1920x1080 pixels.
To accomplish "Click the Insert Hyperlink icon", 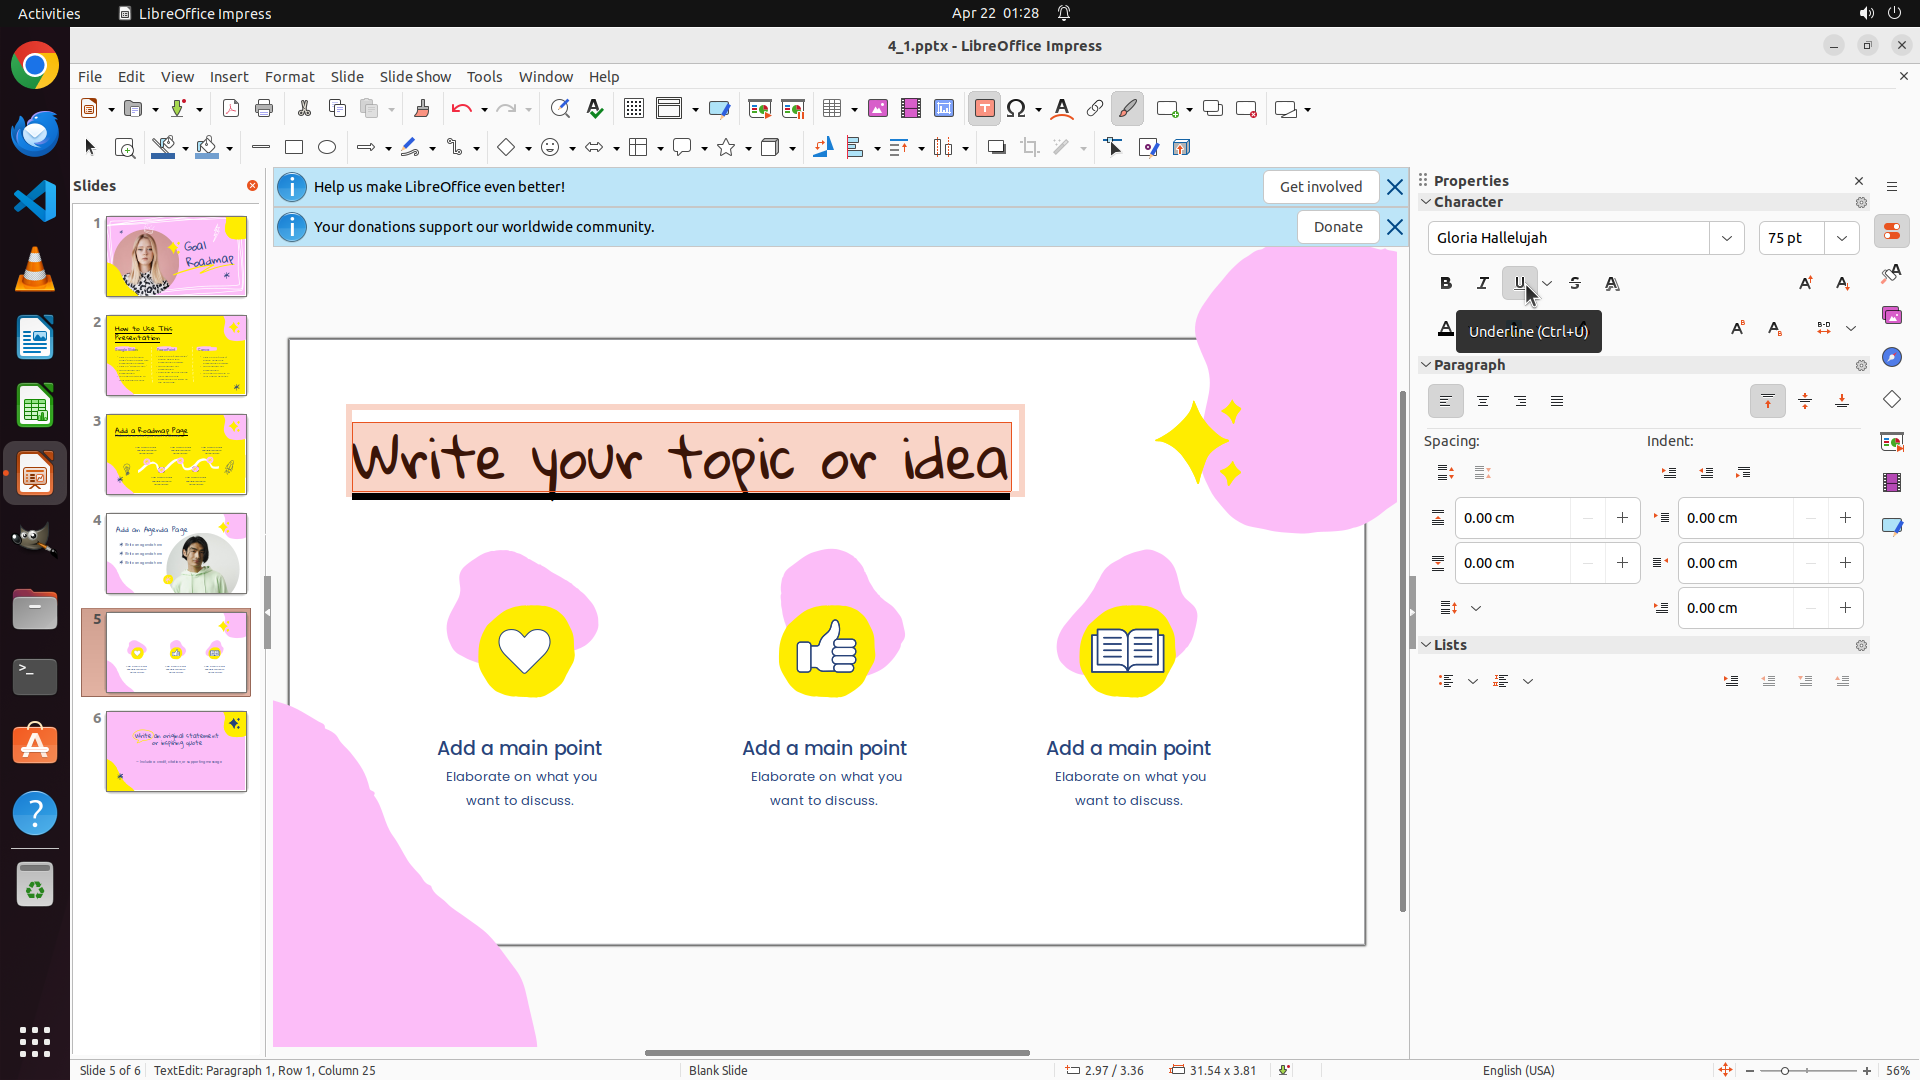I will [x=1095, y=109].
